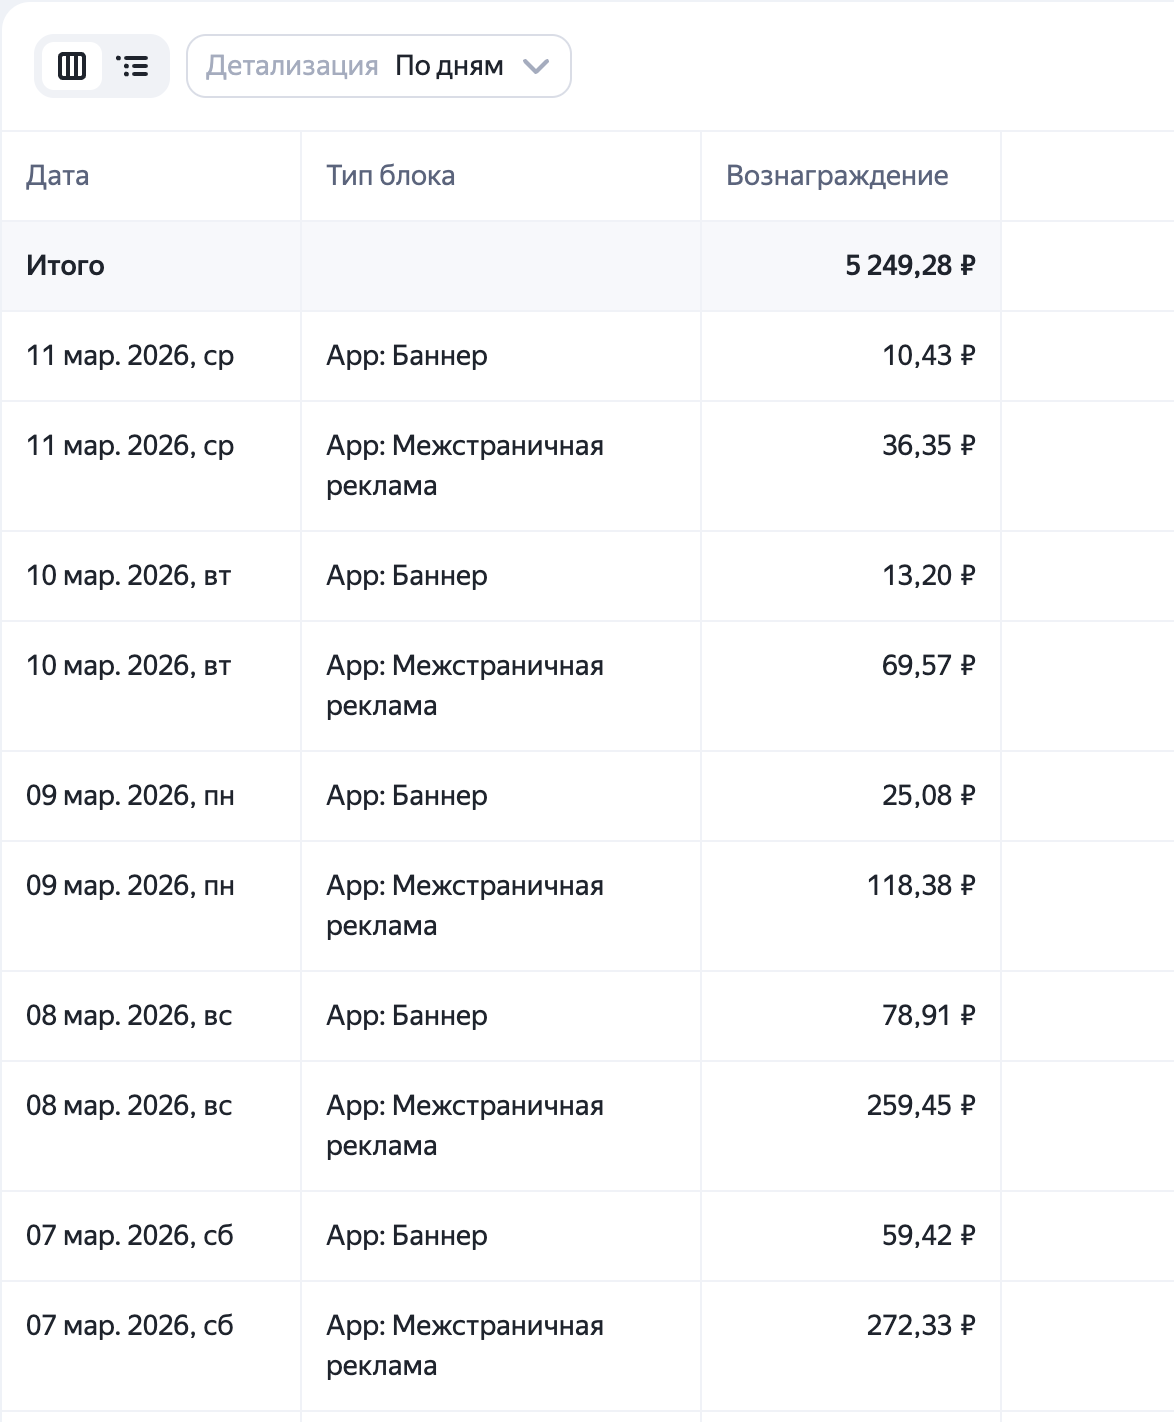The height and width of the screenshot is (1422, 1174).
Task: Click the 59,42 ₽ reward cell
Action: 928,1236
